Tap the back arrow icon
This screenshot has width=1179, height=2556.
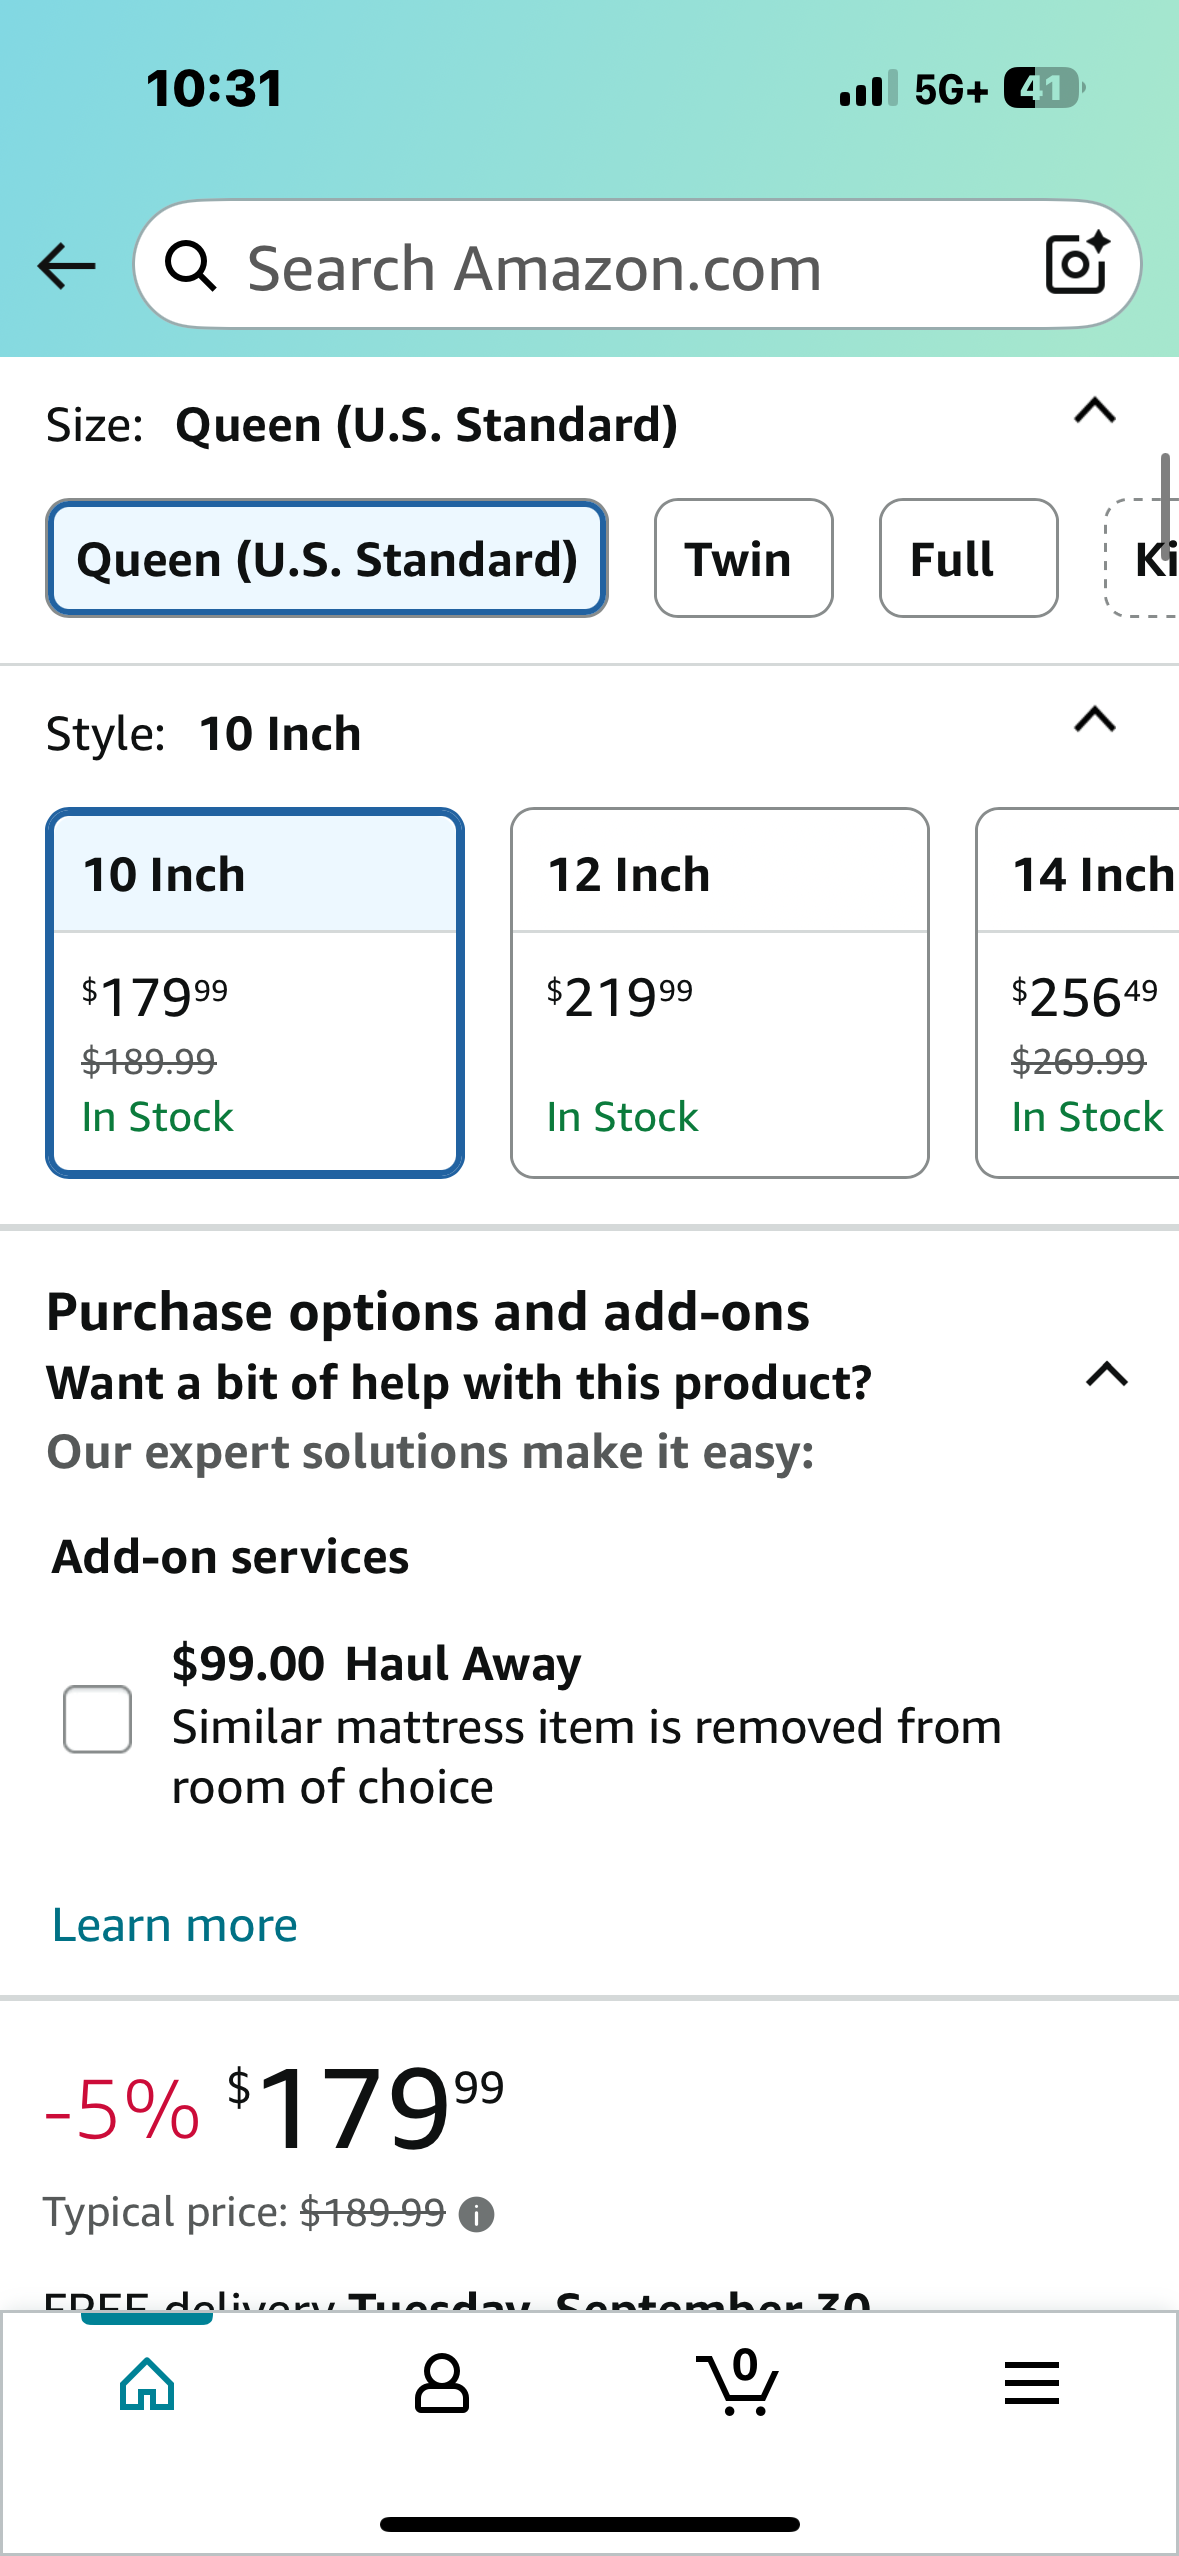point(67,266)
